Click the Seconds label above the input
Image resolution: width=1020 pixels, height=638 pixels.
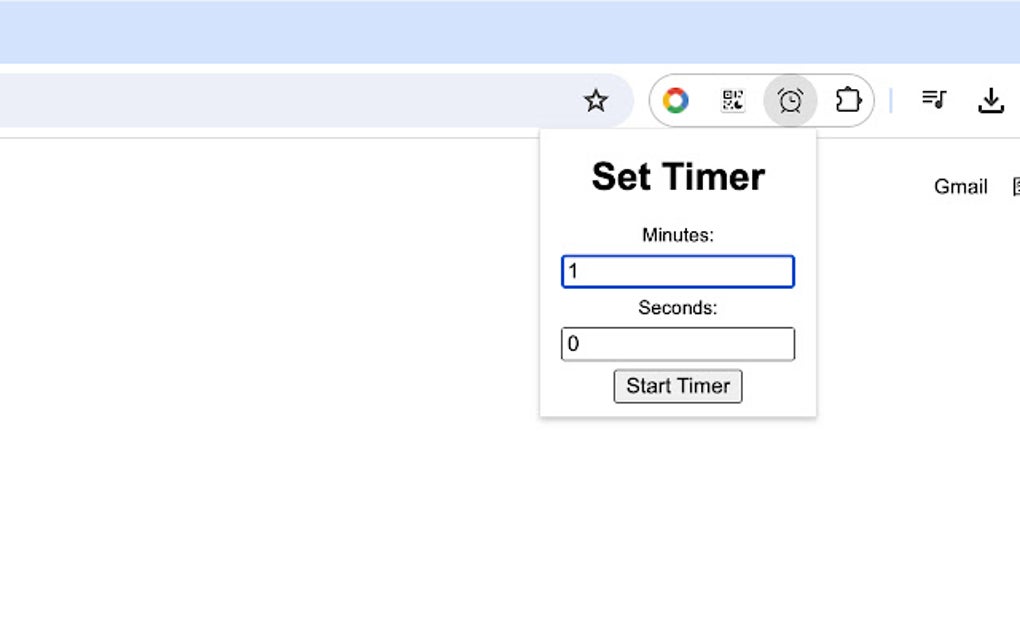pos(677,308)
